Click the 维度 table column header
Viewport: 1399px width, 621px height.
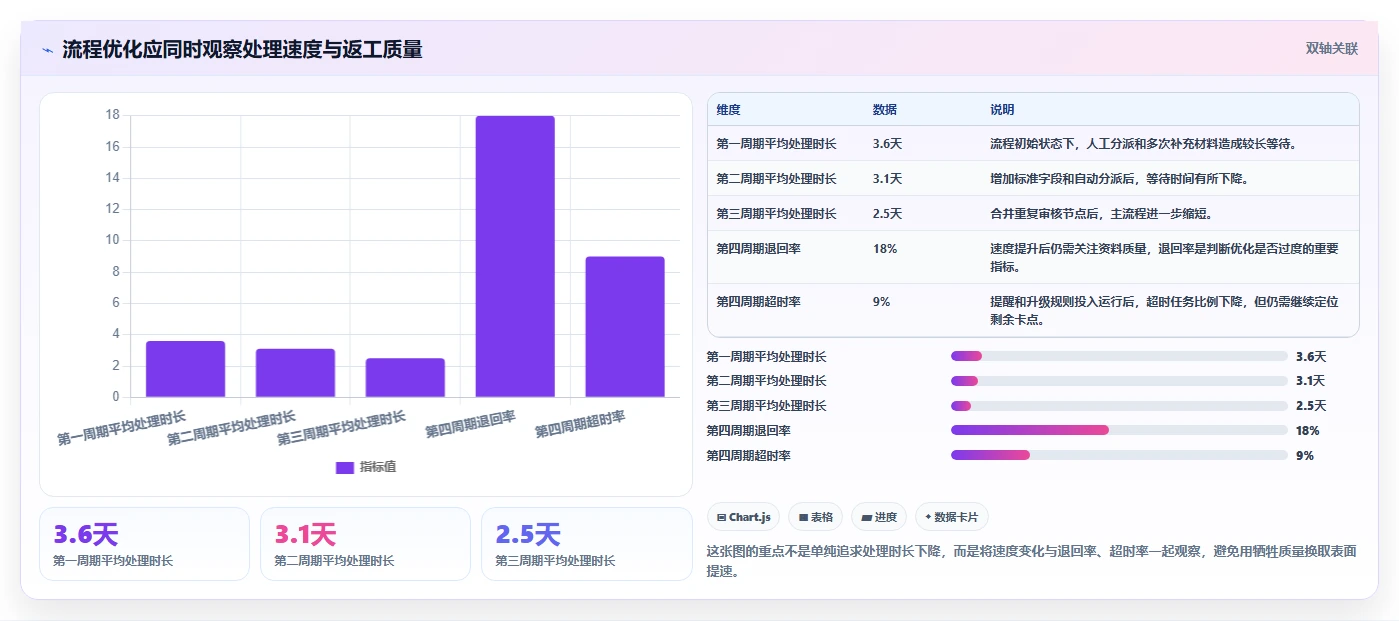click(x=728, y=110)
